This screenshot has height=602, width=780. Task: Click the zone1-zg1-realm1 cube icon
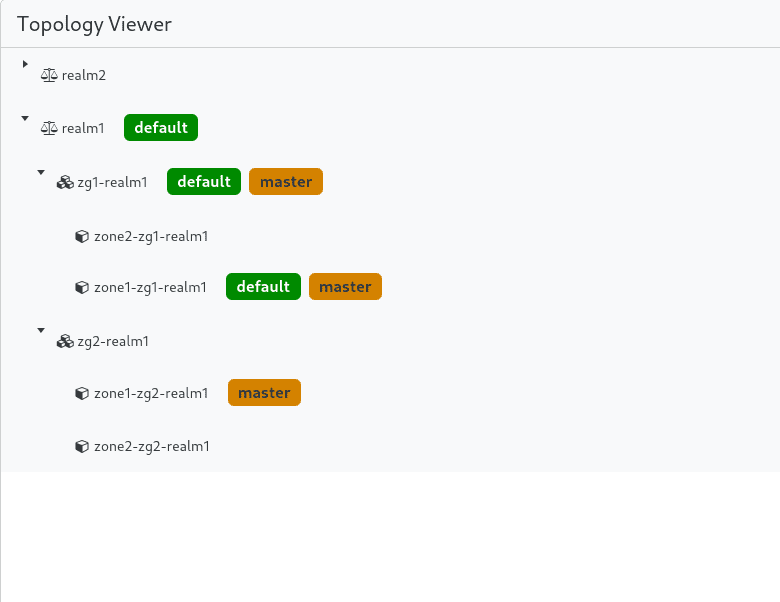(82, 287)
